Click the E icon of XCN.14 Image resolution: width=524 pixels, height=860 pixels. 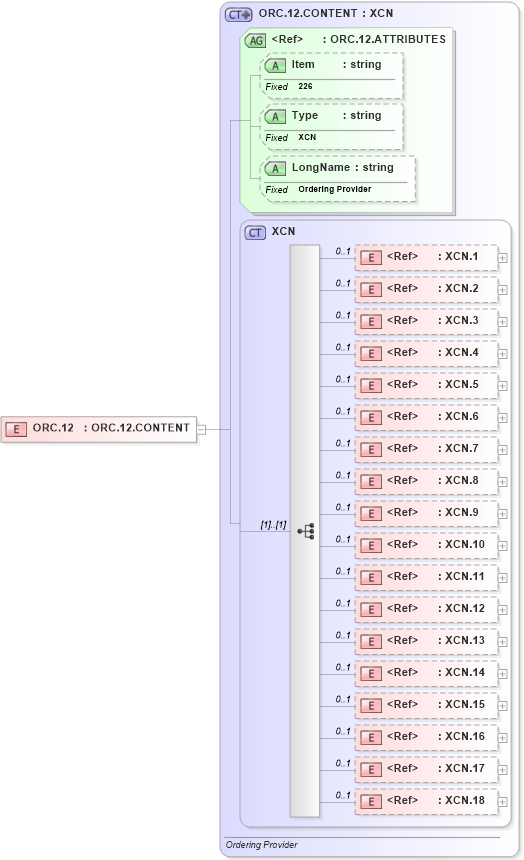click(x=371, y=674)
